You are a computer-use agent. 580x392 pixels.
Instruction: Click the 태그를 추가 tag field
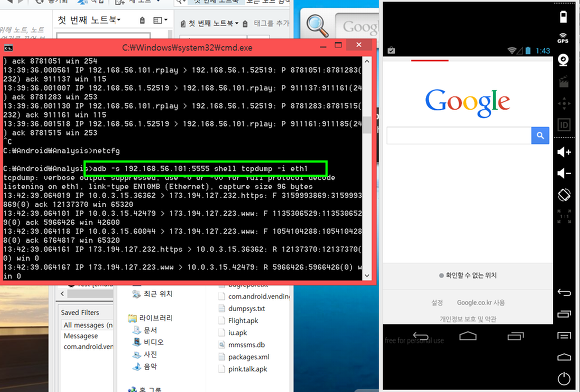pos(271,23)
